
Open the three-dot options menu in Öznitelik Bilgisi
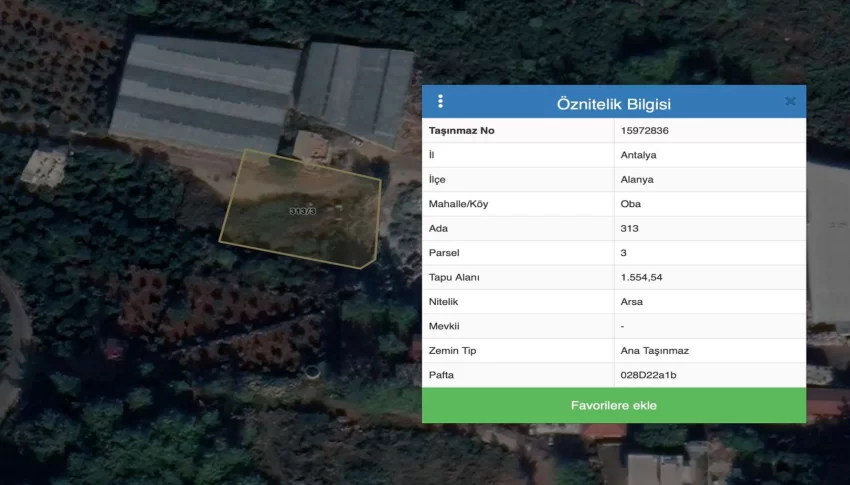pos(440,101)
